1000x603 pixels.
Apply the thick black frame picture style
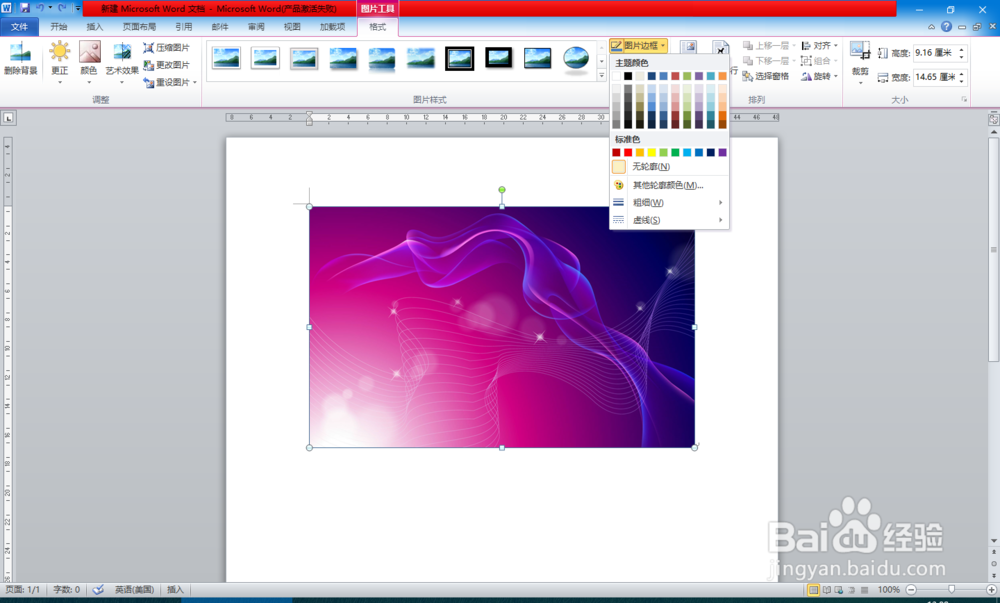click(x=459, y=58)
